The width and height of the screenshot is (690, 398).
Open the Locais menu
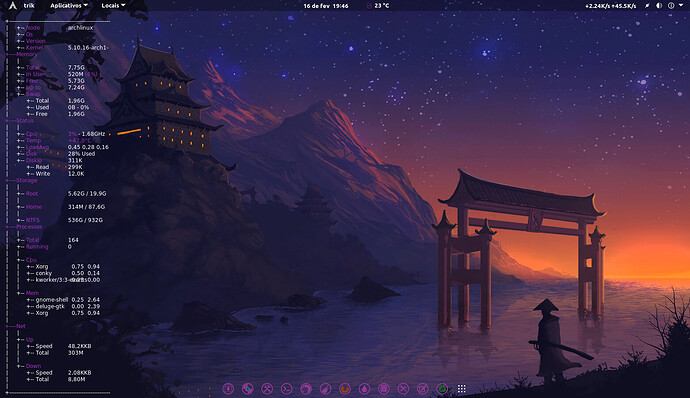113,5
